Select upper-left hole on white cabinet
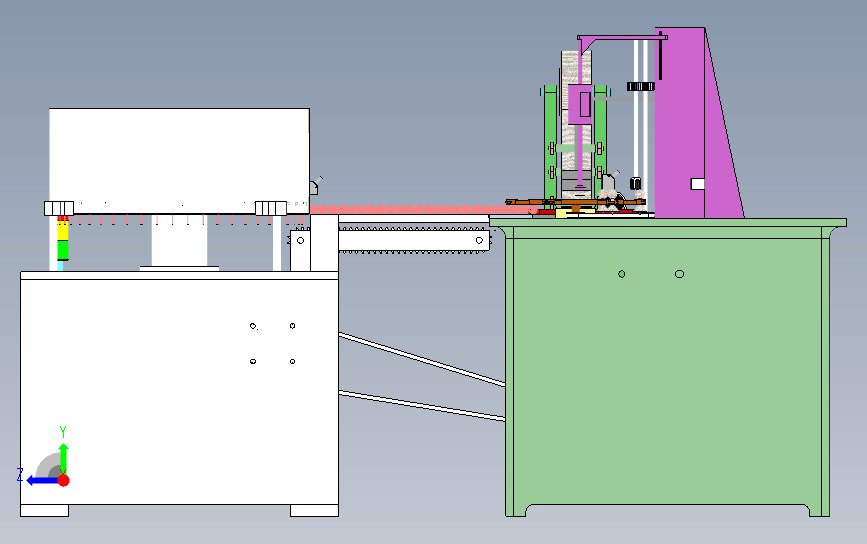 [253, 326]
